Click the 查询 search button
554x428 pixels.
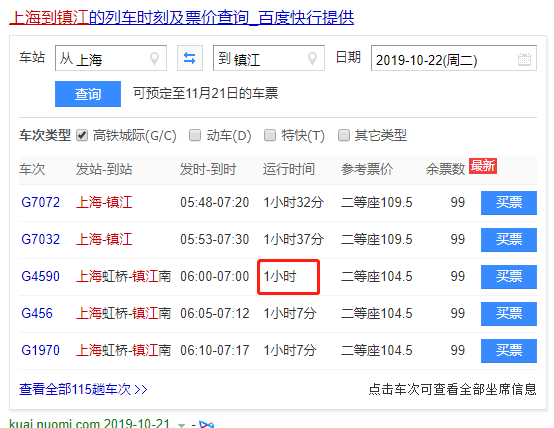(x=88, y=94)
